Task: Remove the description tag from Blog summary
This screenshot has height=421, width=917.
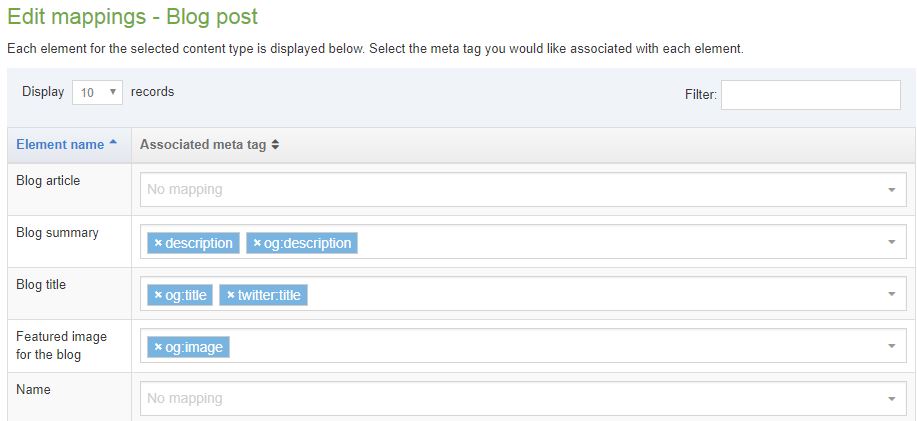Action: [158, 243]
